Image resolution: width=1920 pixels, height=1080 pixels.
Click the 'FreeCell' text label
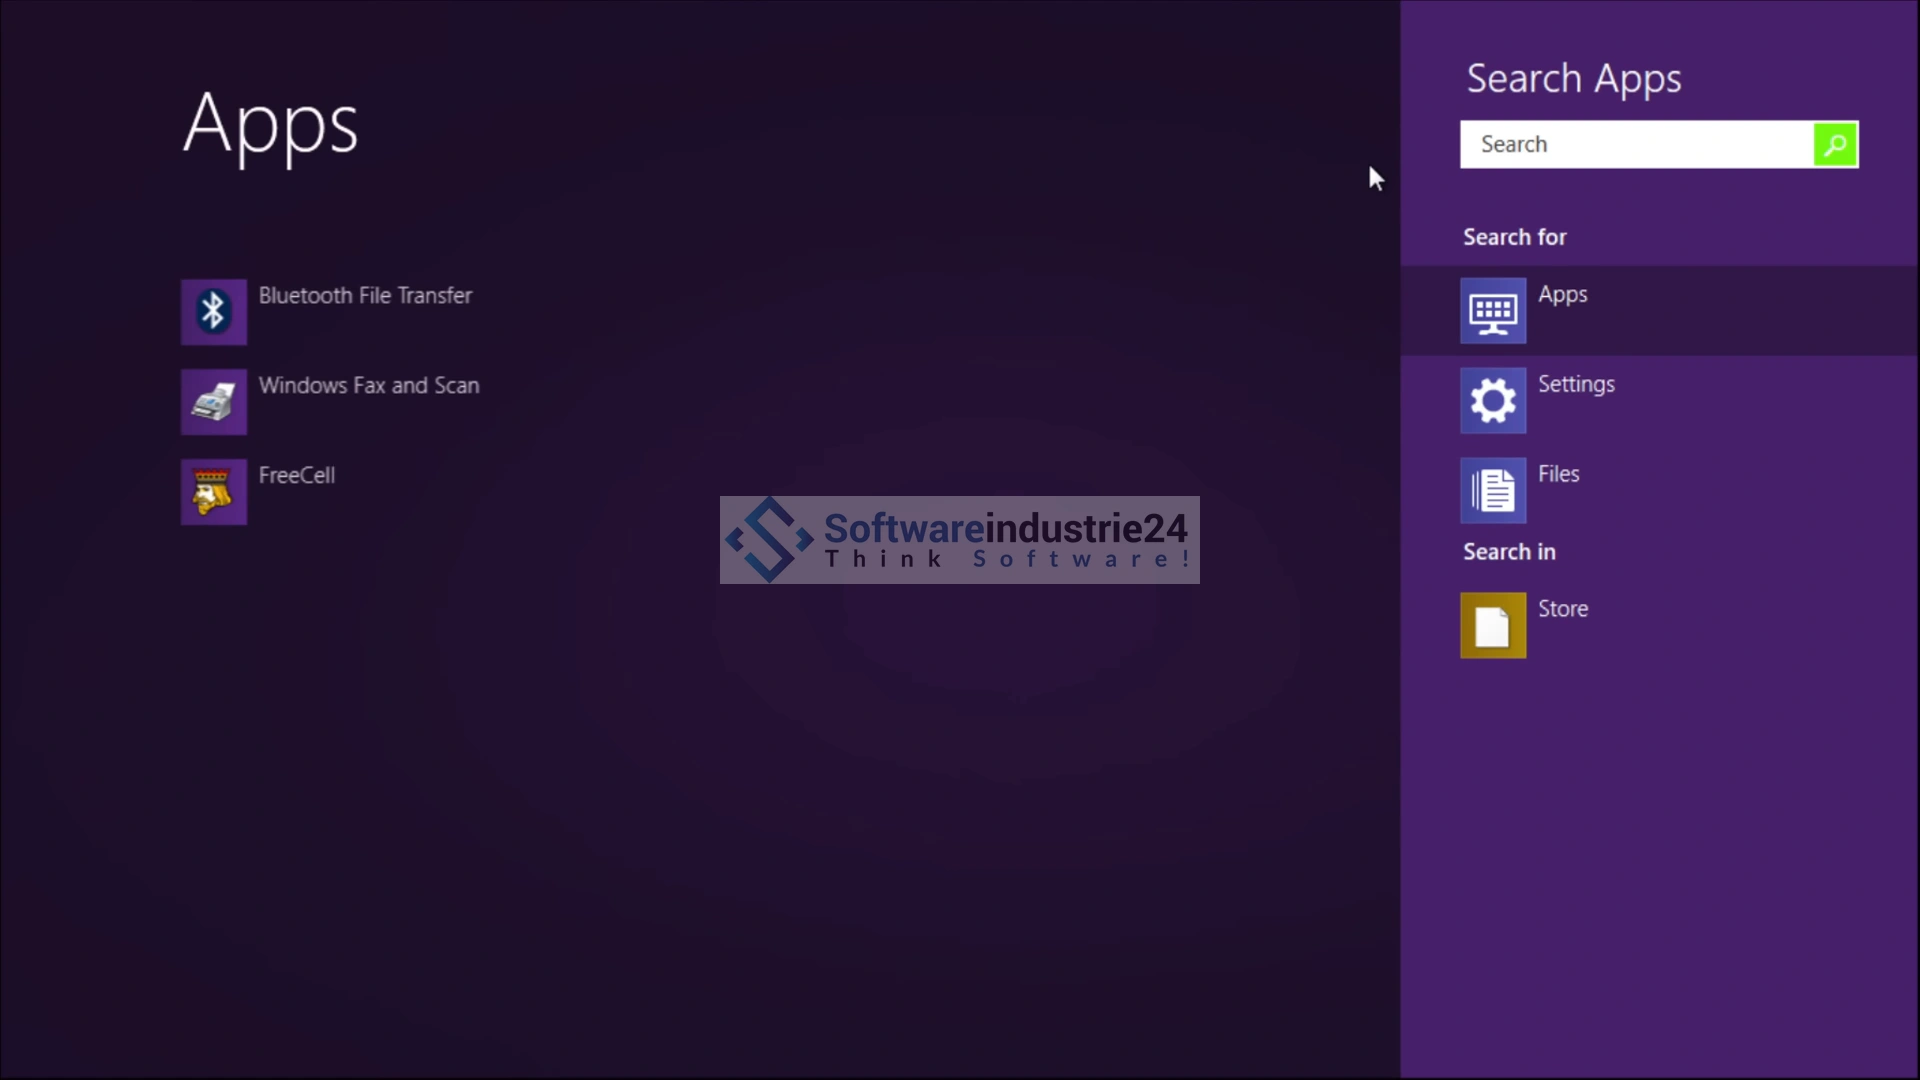tap(297, 476)
